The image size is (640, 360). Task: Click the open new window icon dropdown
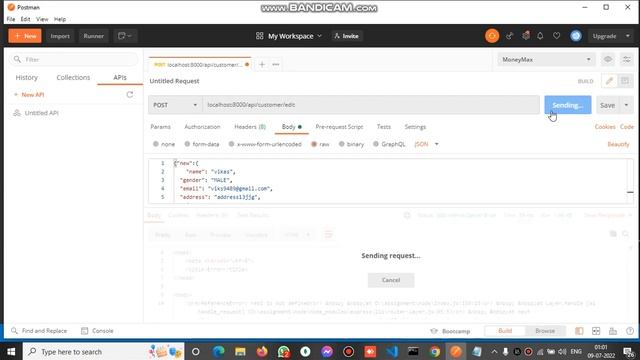124,36
